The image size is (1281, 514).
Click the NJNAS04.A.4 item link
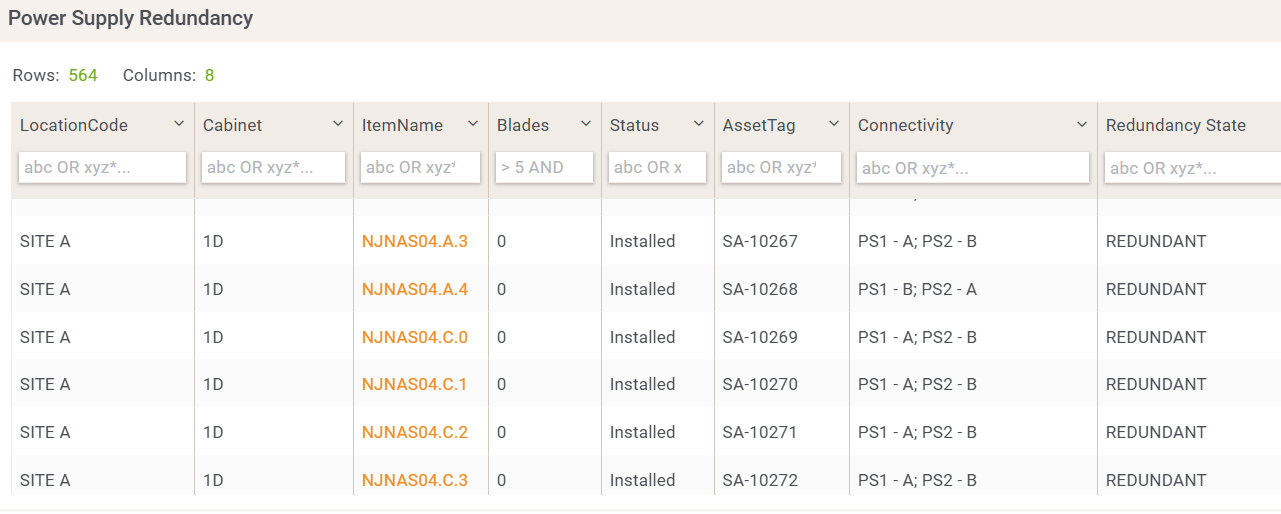[414, 289]
